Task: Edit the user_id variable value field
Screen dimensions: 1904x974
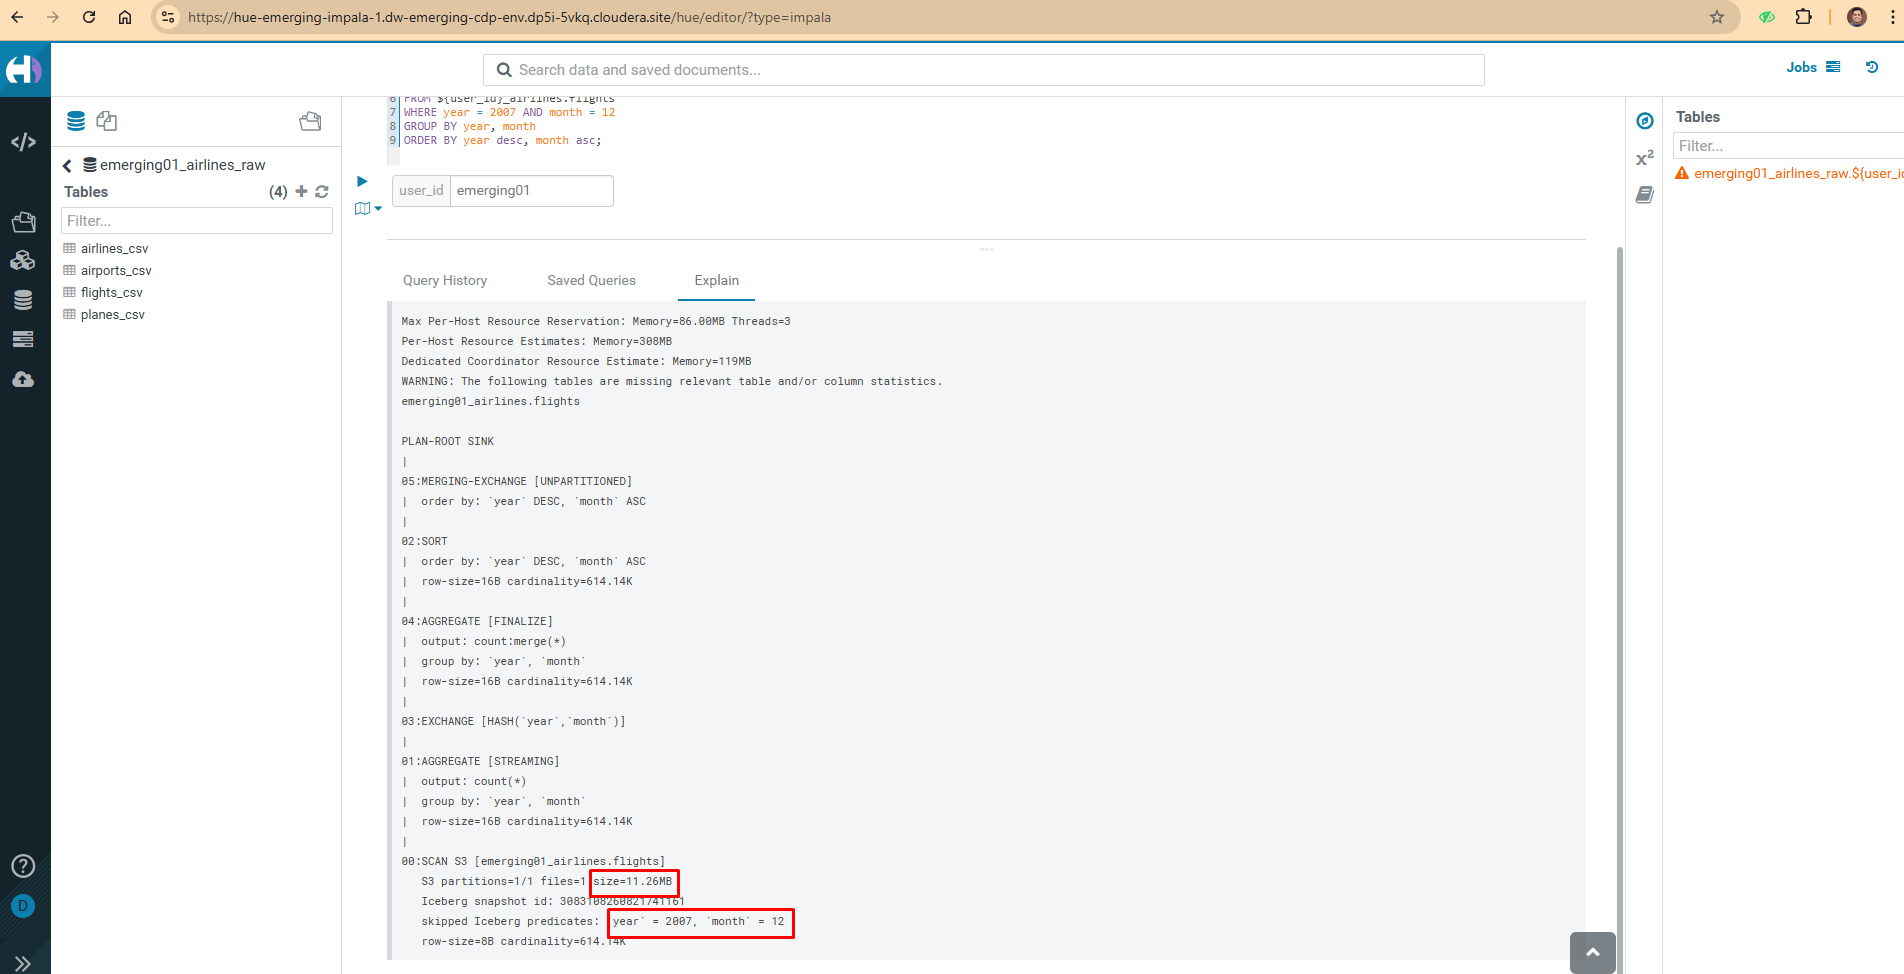Action: [x=531, y=191]
